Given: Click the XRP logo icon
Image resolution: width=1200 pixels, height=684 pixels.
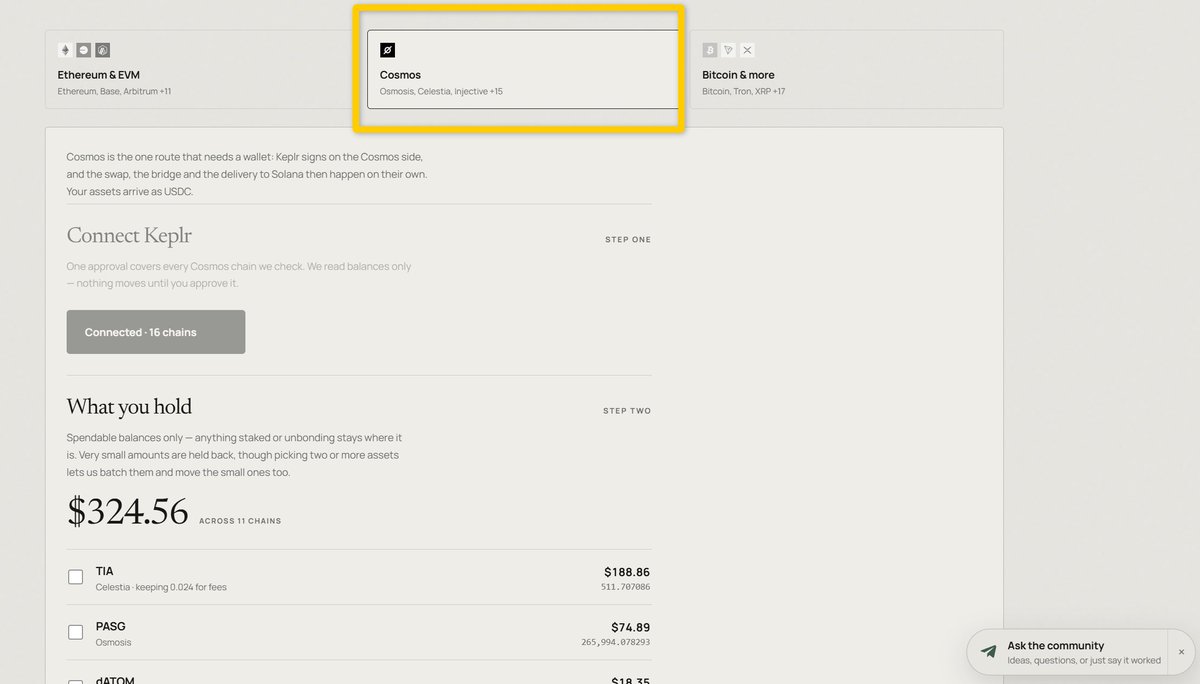Looking at the screenshot, I should tap(747, 50).
